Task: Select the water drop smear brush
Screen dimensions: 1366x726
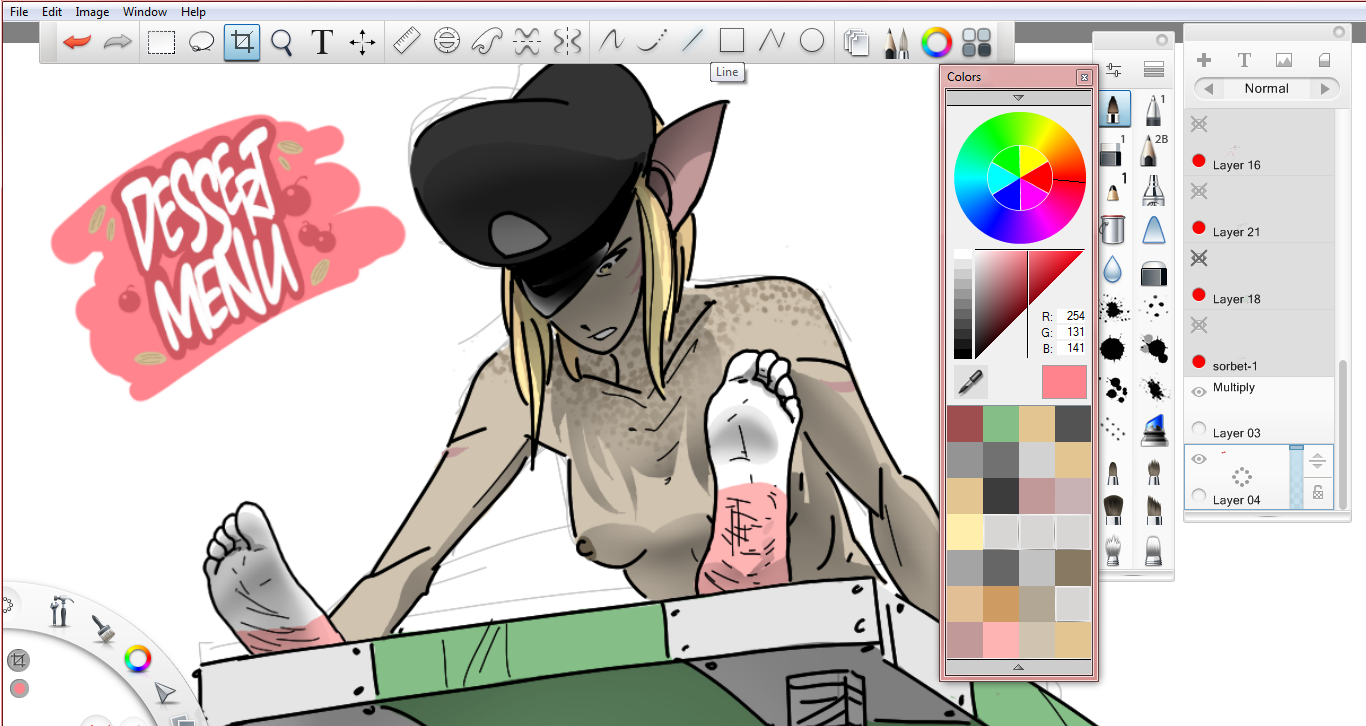Action: [x=1112, y=270]
